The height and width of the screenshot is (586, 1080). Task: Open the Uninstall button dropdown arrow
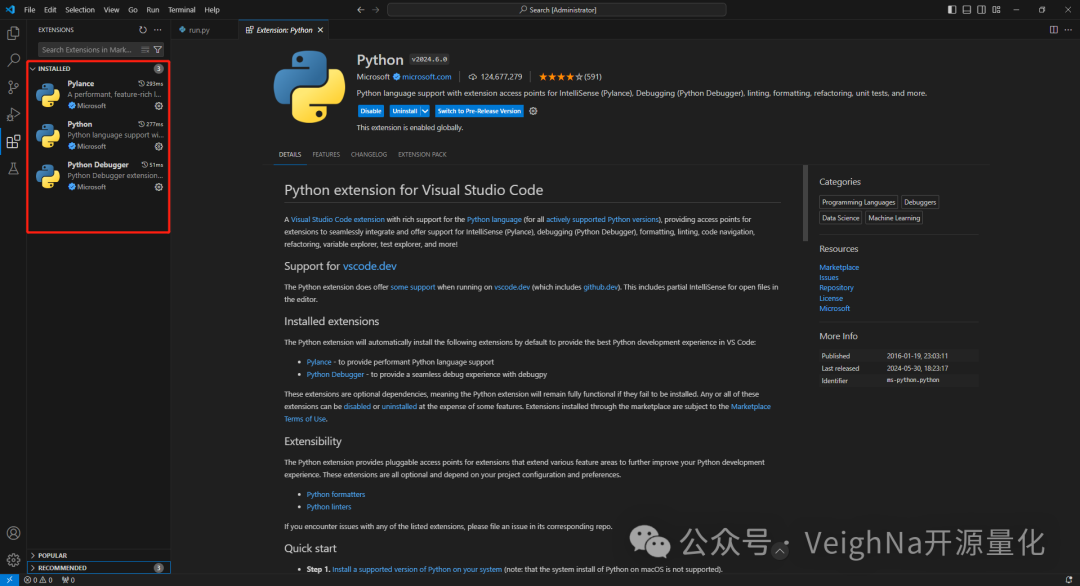pyautogui.click(x=425, y=111)
